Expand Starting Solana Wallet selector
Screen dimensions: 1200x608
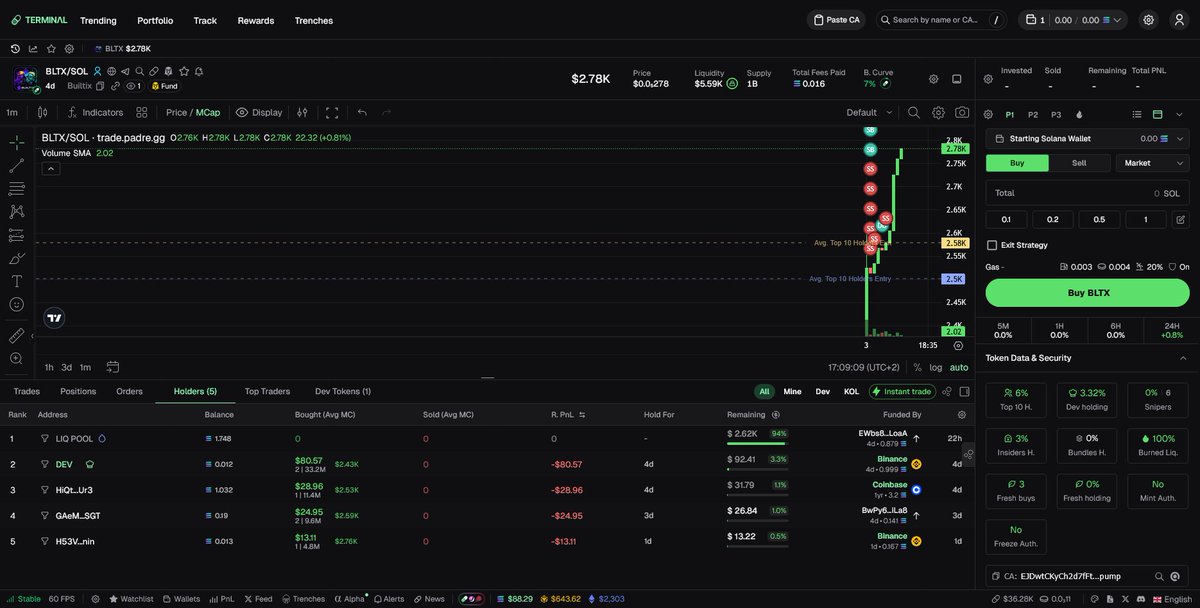tap(1087, 139)
